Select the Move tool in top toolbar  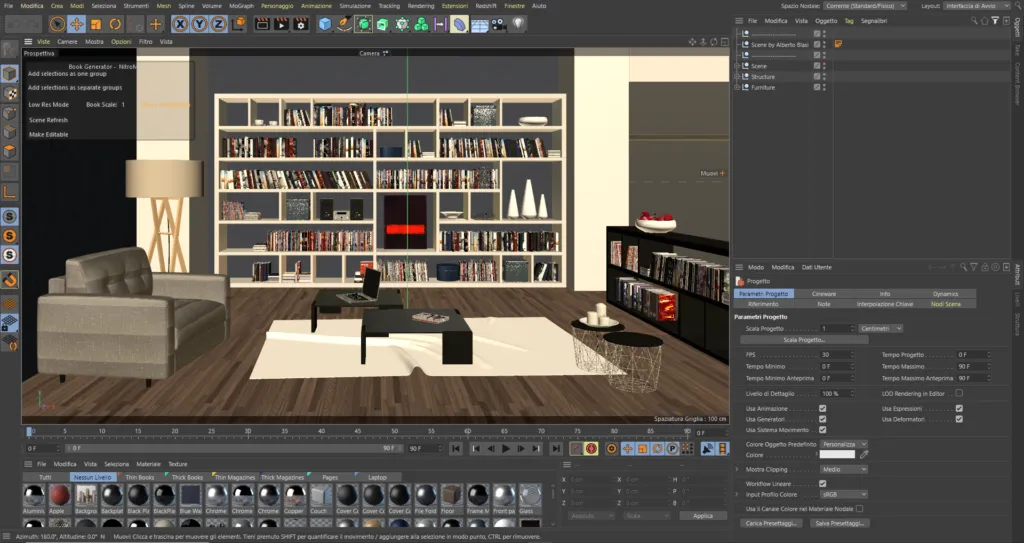click(x=76, y=25)
